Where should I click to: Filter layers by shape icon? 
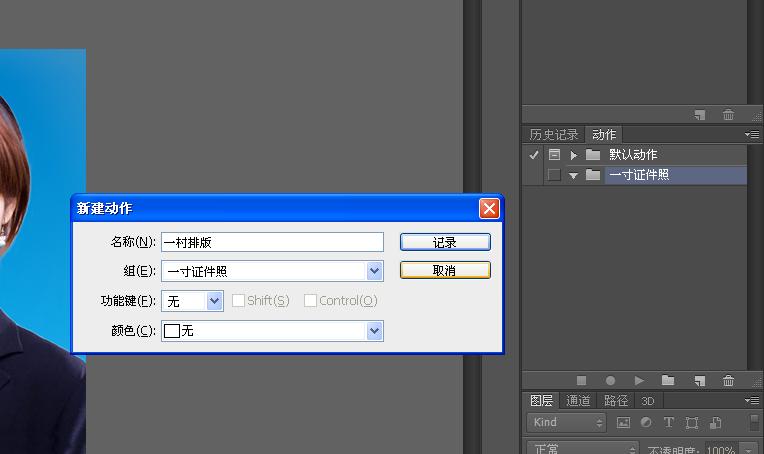pyautogui.click(x=691, y=422)
